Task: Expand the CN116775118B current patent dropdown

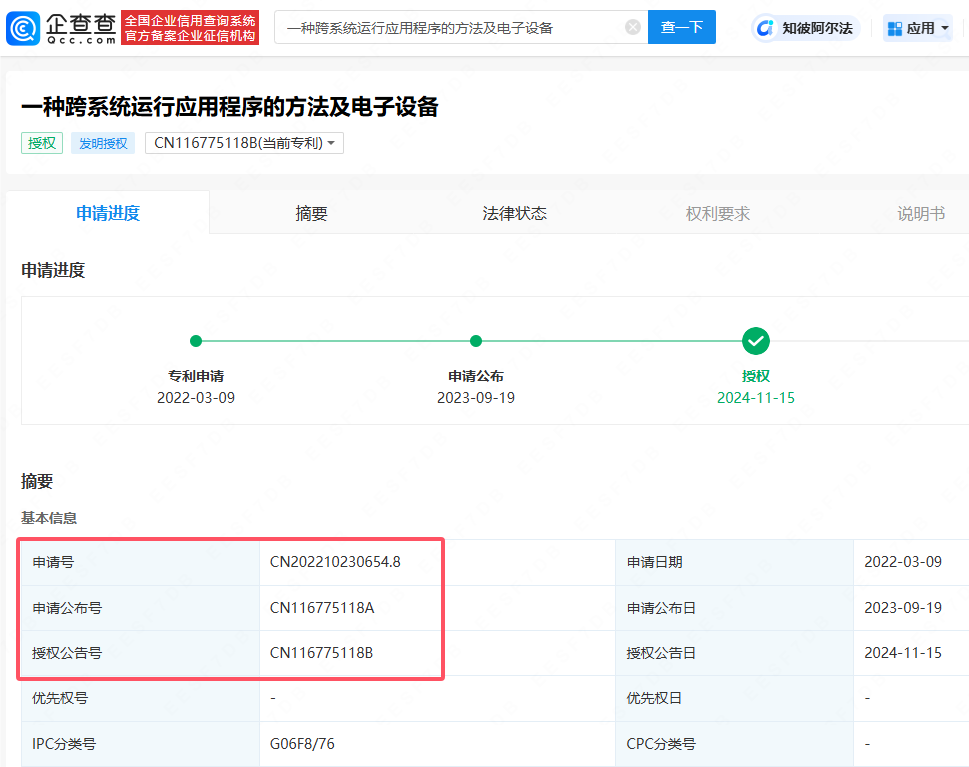Action: pyautogui.click(x=244, y=143)
